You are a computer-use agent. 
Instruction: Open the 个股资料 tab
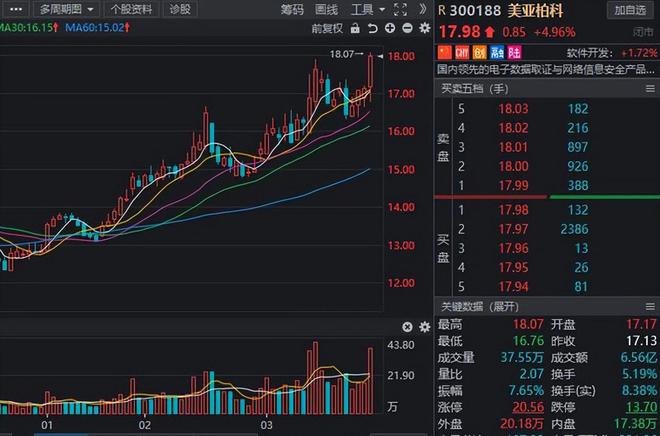point(132,9)
